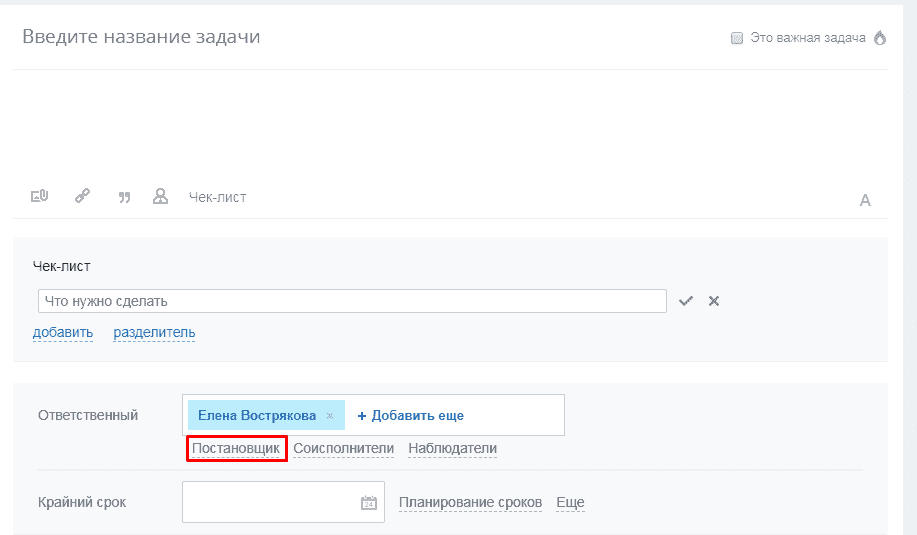The width and height of the screenshot is (917, 535).
Task: Click the attach file icon in editor toolbar
Action: (x=40, y=197)
